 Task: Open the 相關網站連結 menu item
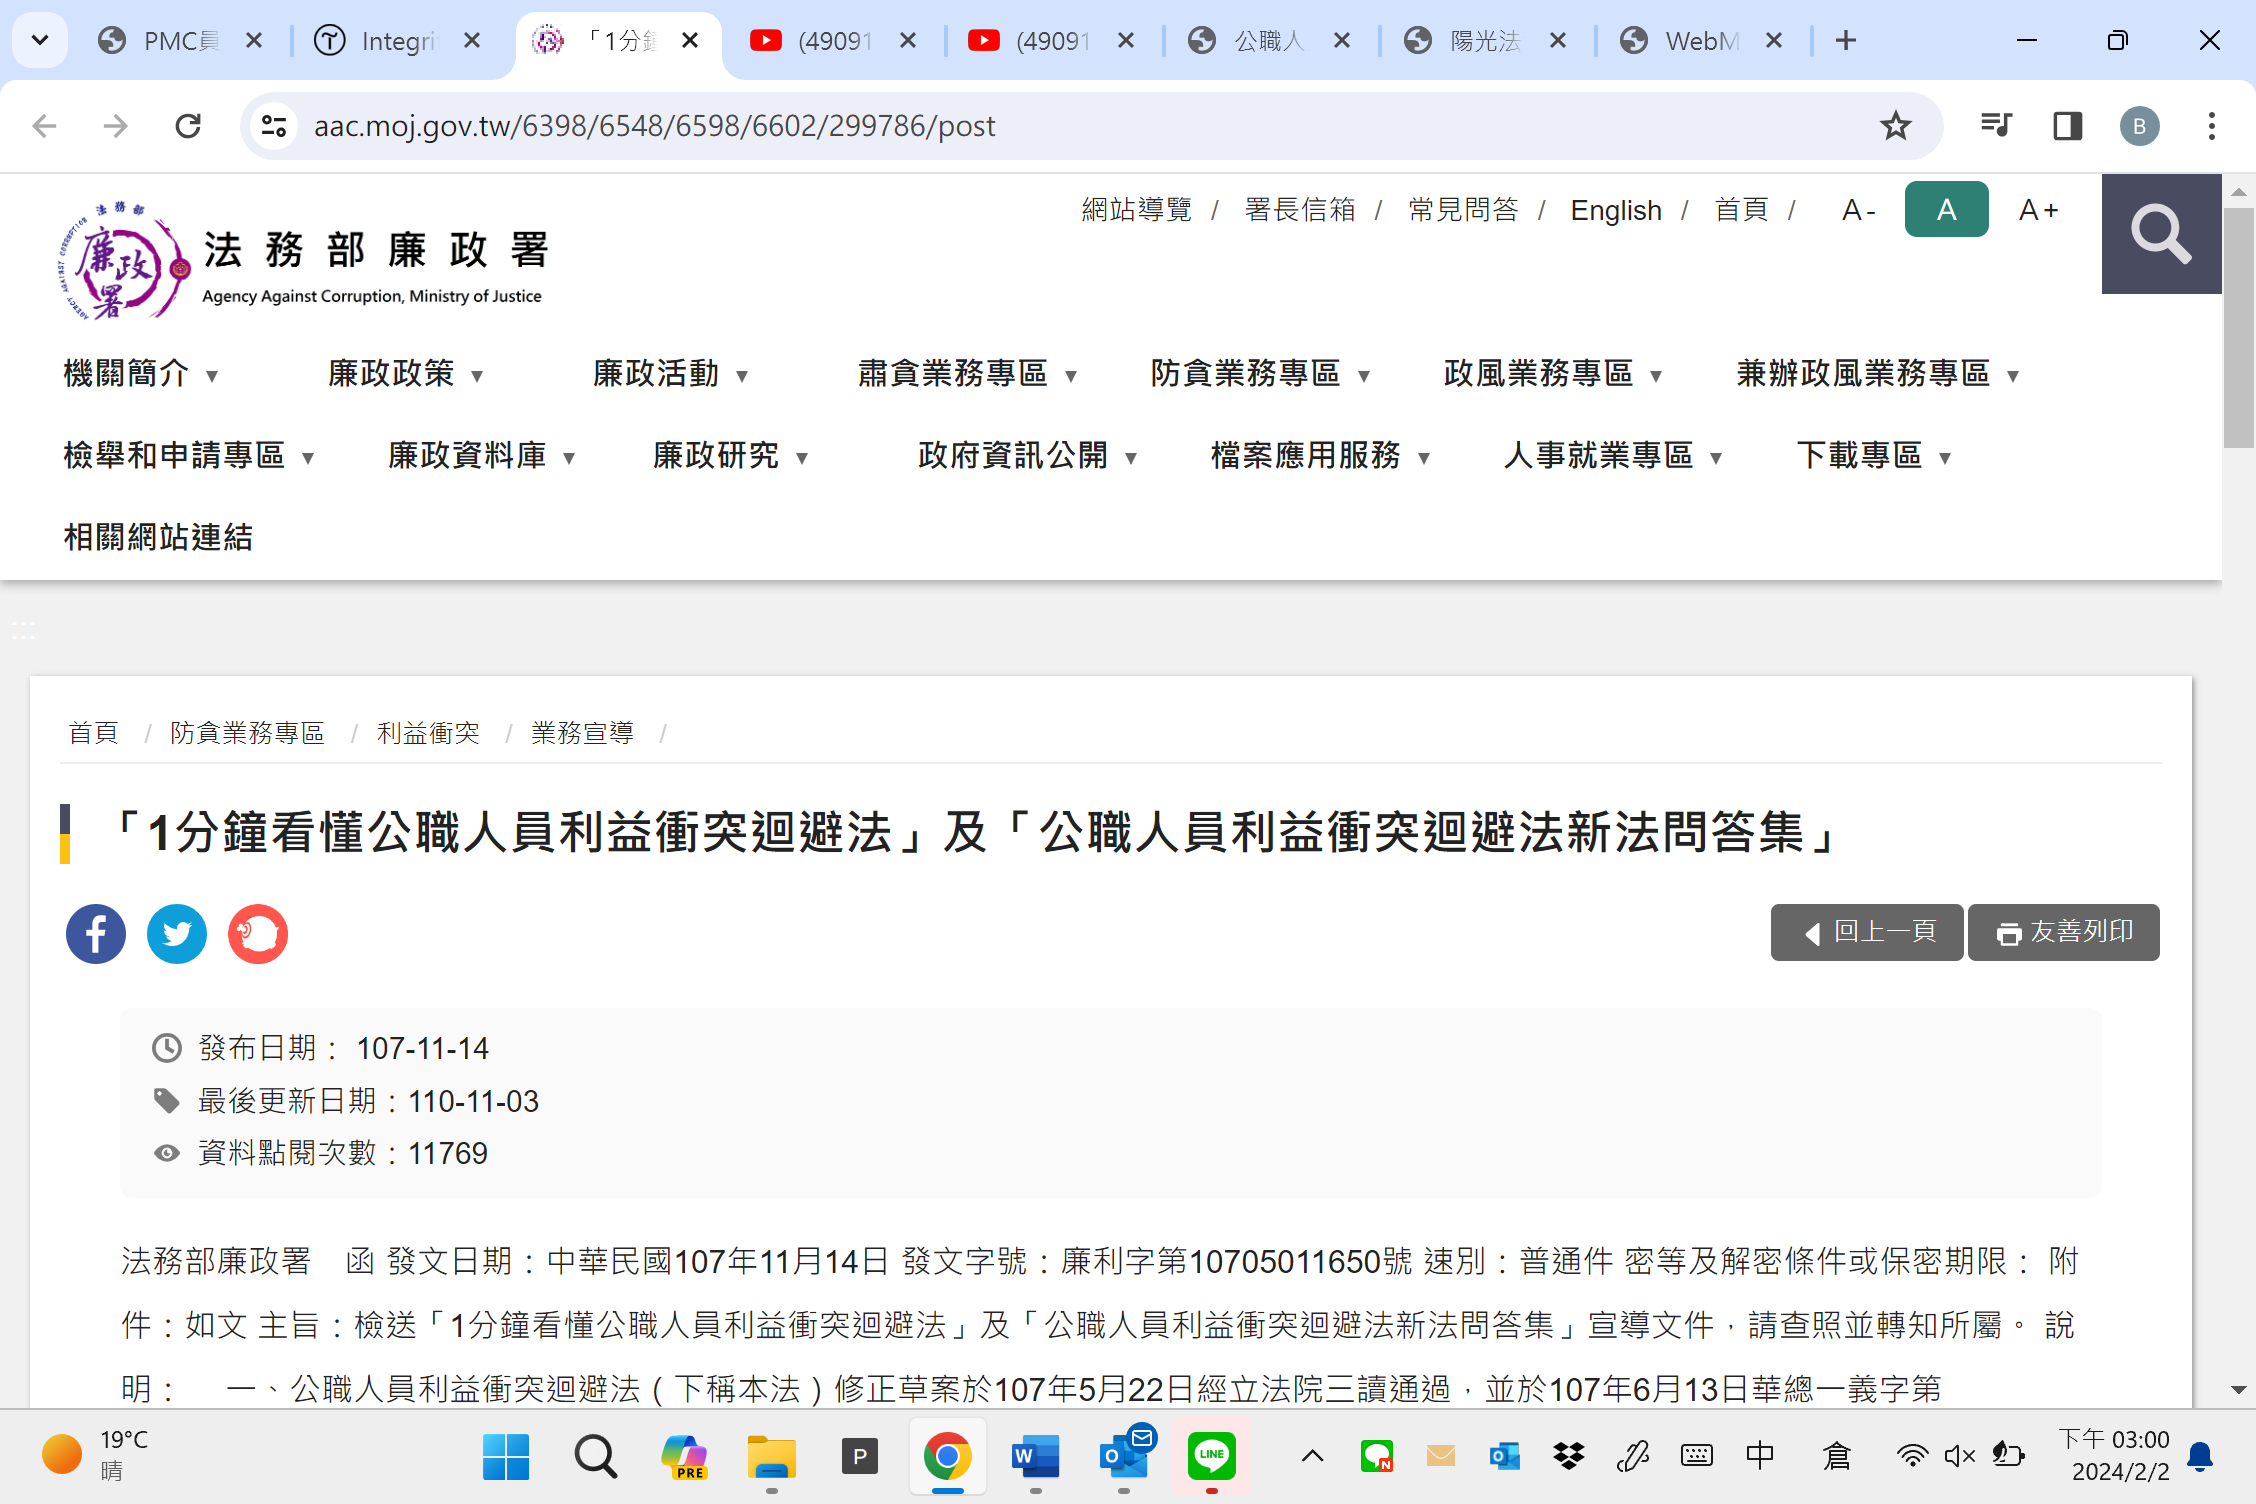(158, 538)
